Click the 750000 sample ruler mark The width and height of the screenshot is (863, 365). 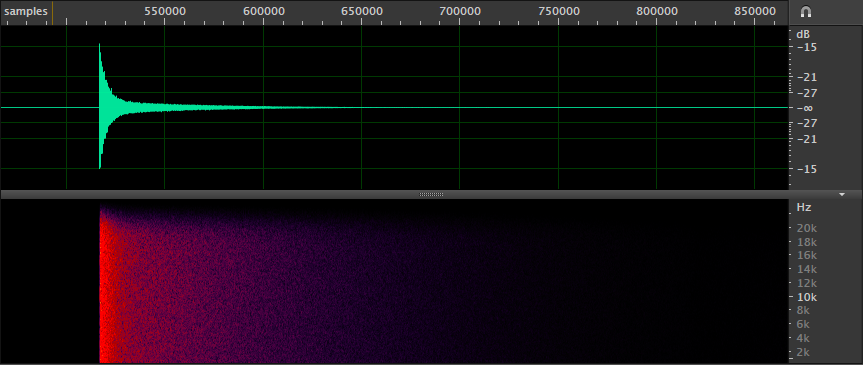pos(559,11)
